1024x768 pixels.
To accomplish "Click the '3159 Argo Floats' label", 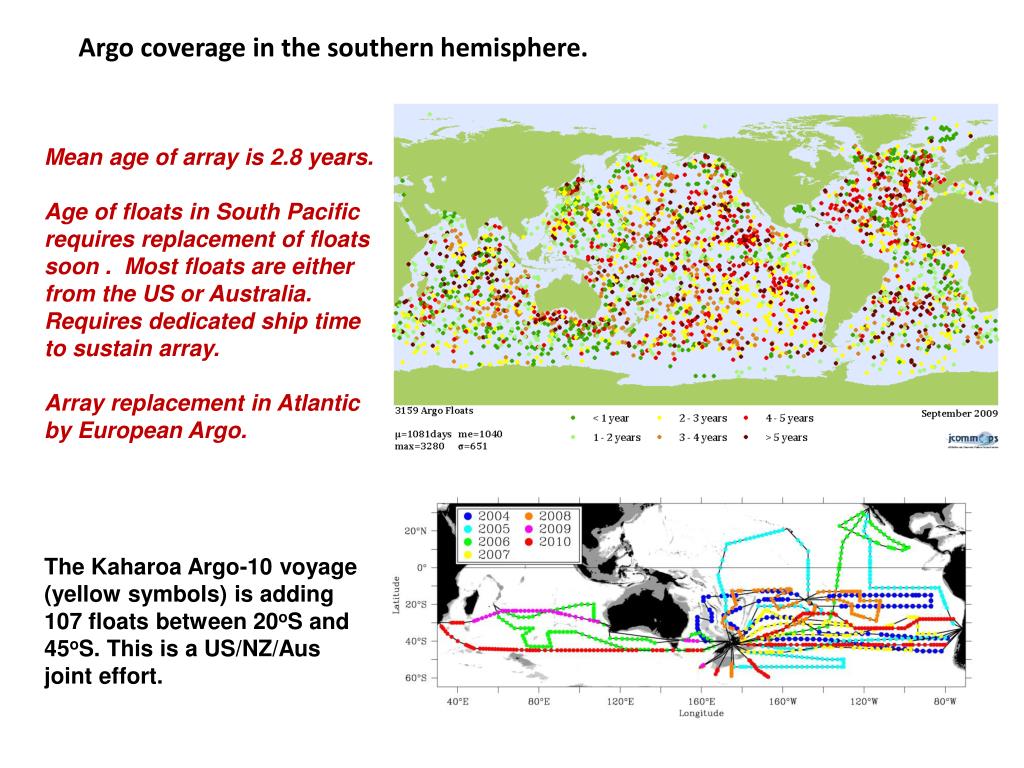I will 434,411.
